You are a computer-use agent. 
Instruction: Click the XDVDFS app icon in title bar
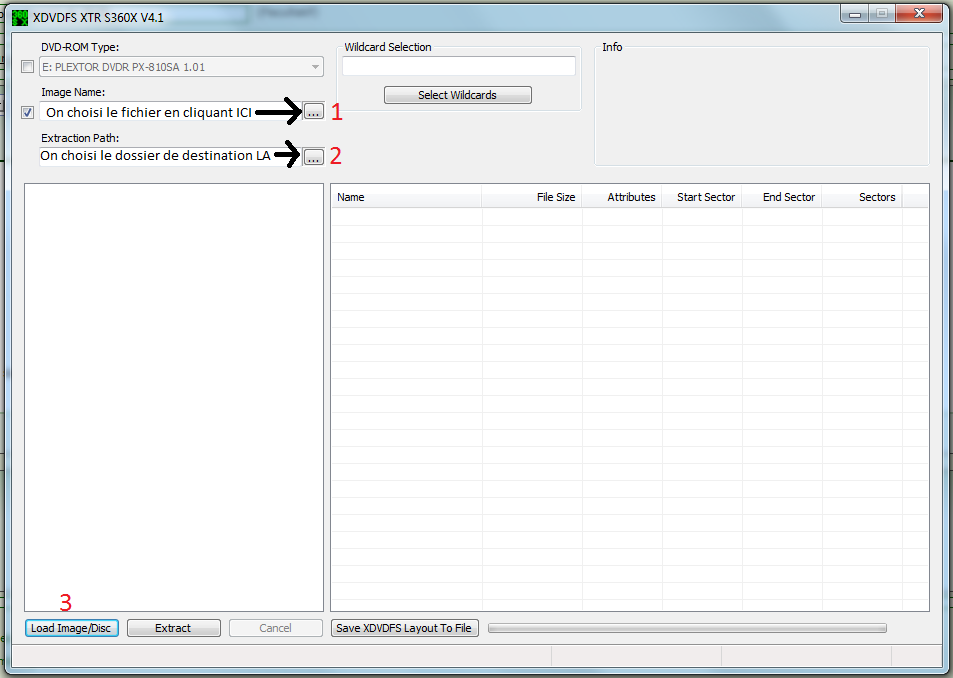pyautogui.click(x=20, y=18)
